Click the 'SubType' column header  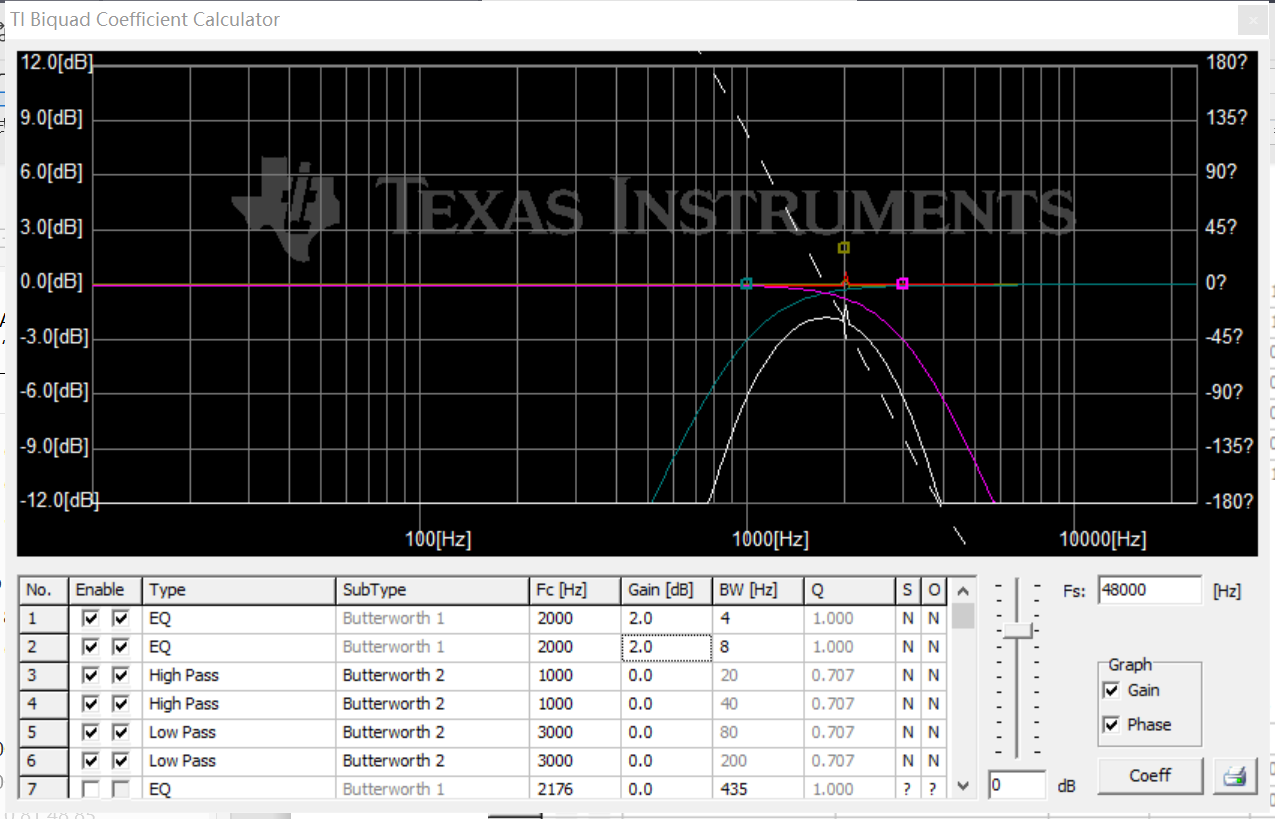433,590
